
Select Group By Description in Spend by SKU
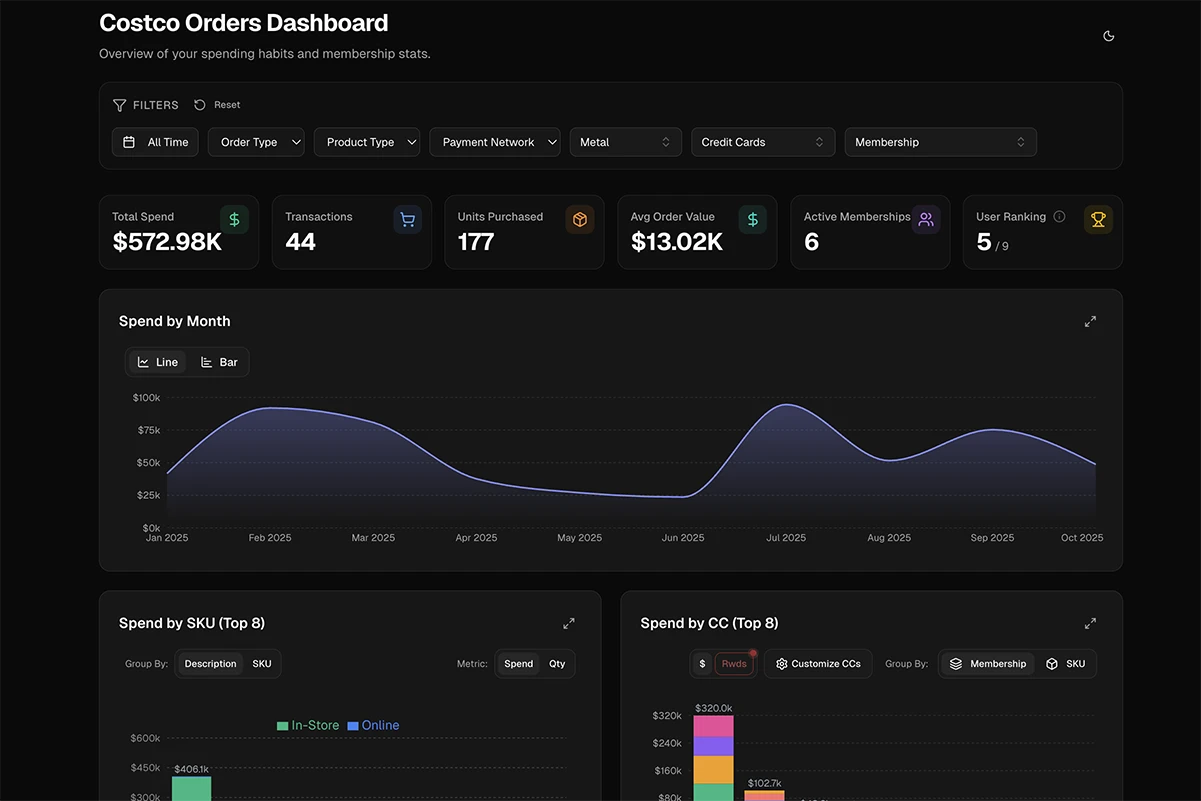click(209, 663)
